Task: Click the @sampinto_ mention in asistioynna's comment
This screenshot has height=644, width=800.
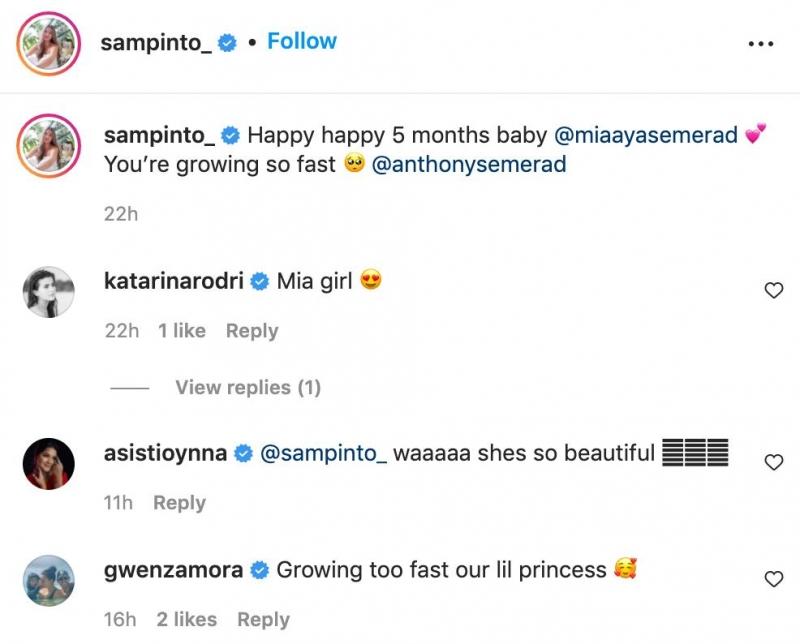Action: coord(322,454)
